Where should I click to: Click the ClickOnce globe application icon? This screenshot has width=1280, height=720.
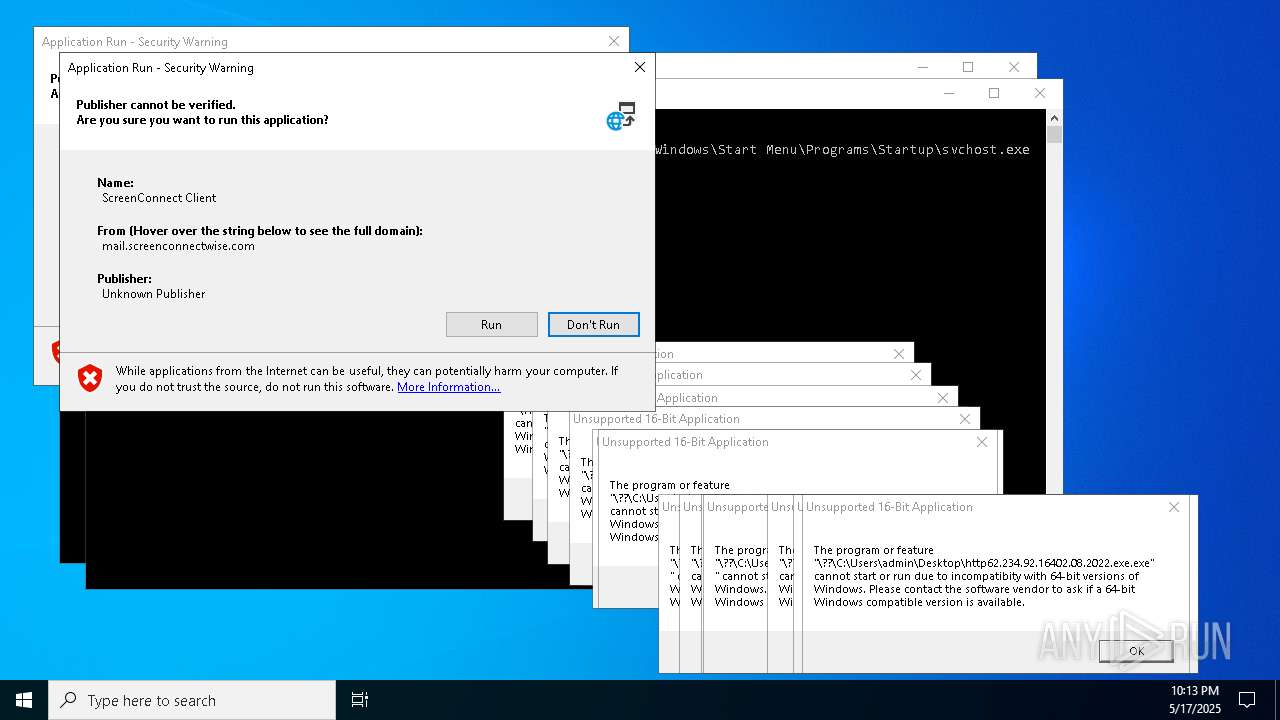tap(621, 116)
